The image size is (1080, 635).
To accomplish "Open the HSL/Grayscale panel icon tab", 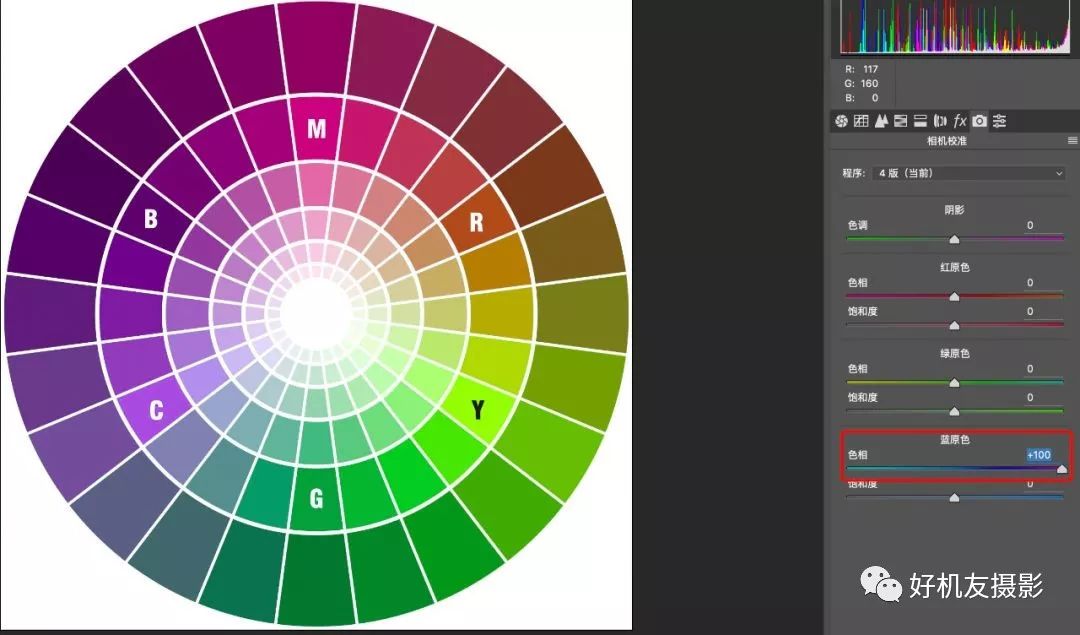I will (900, 121).
